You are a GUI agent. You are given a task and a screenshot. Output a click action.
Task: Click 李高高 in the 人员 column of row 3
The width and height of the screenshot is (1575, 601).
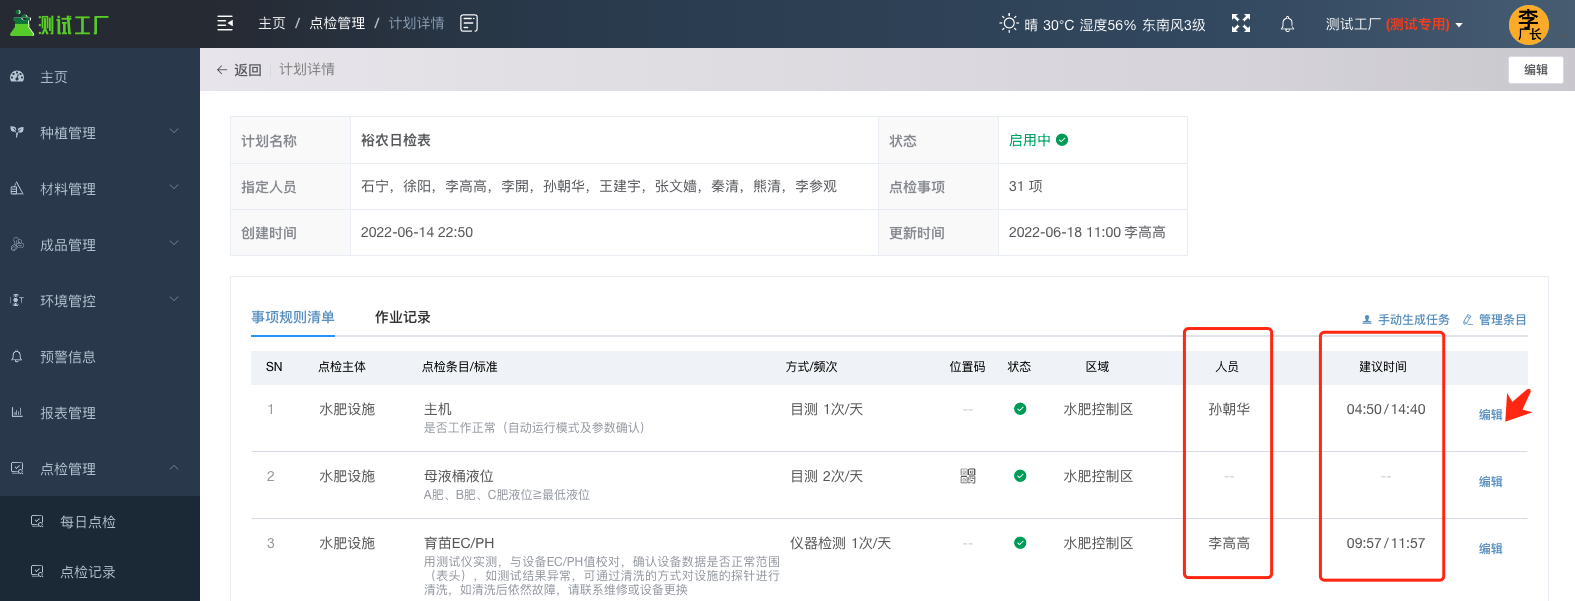pos(1229,543)
